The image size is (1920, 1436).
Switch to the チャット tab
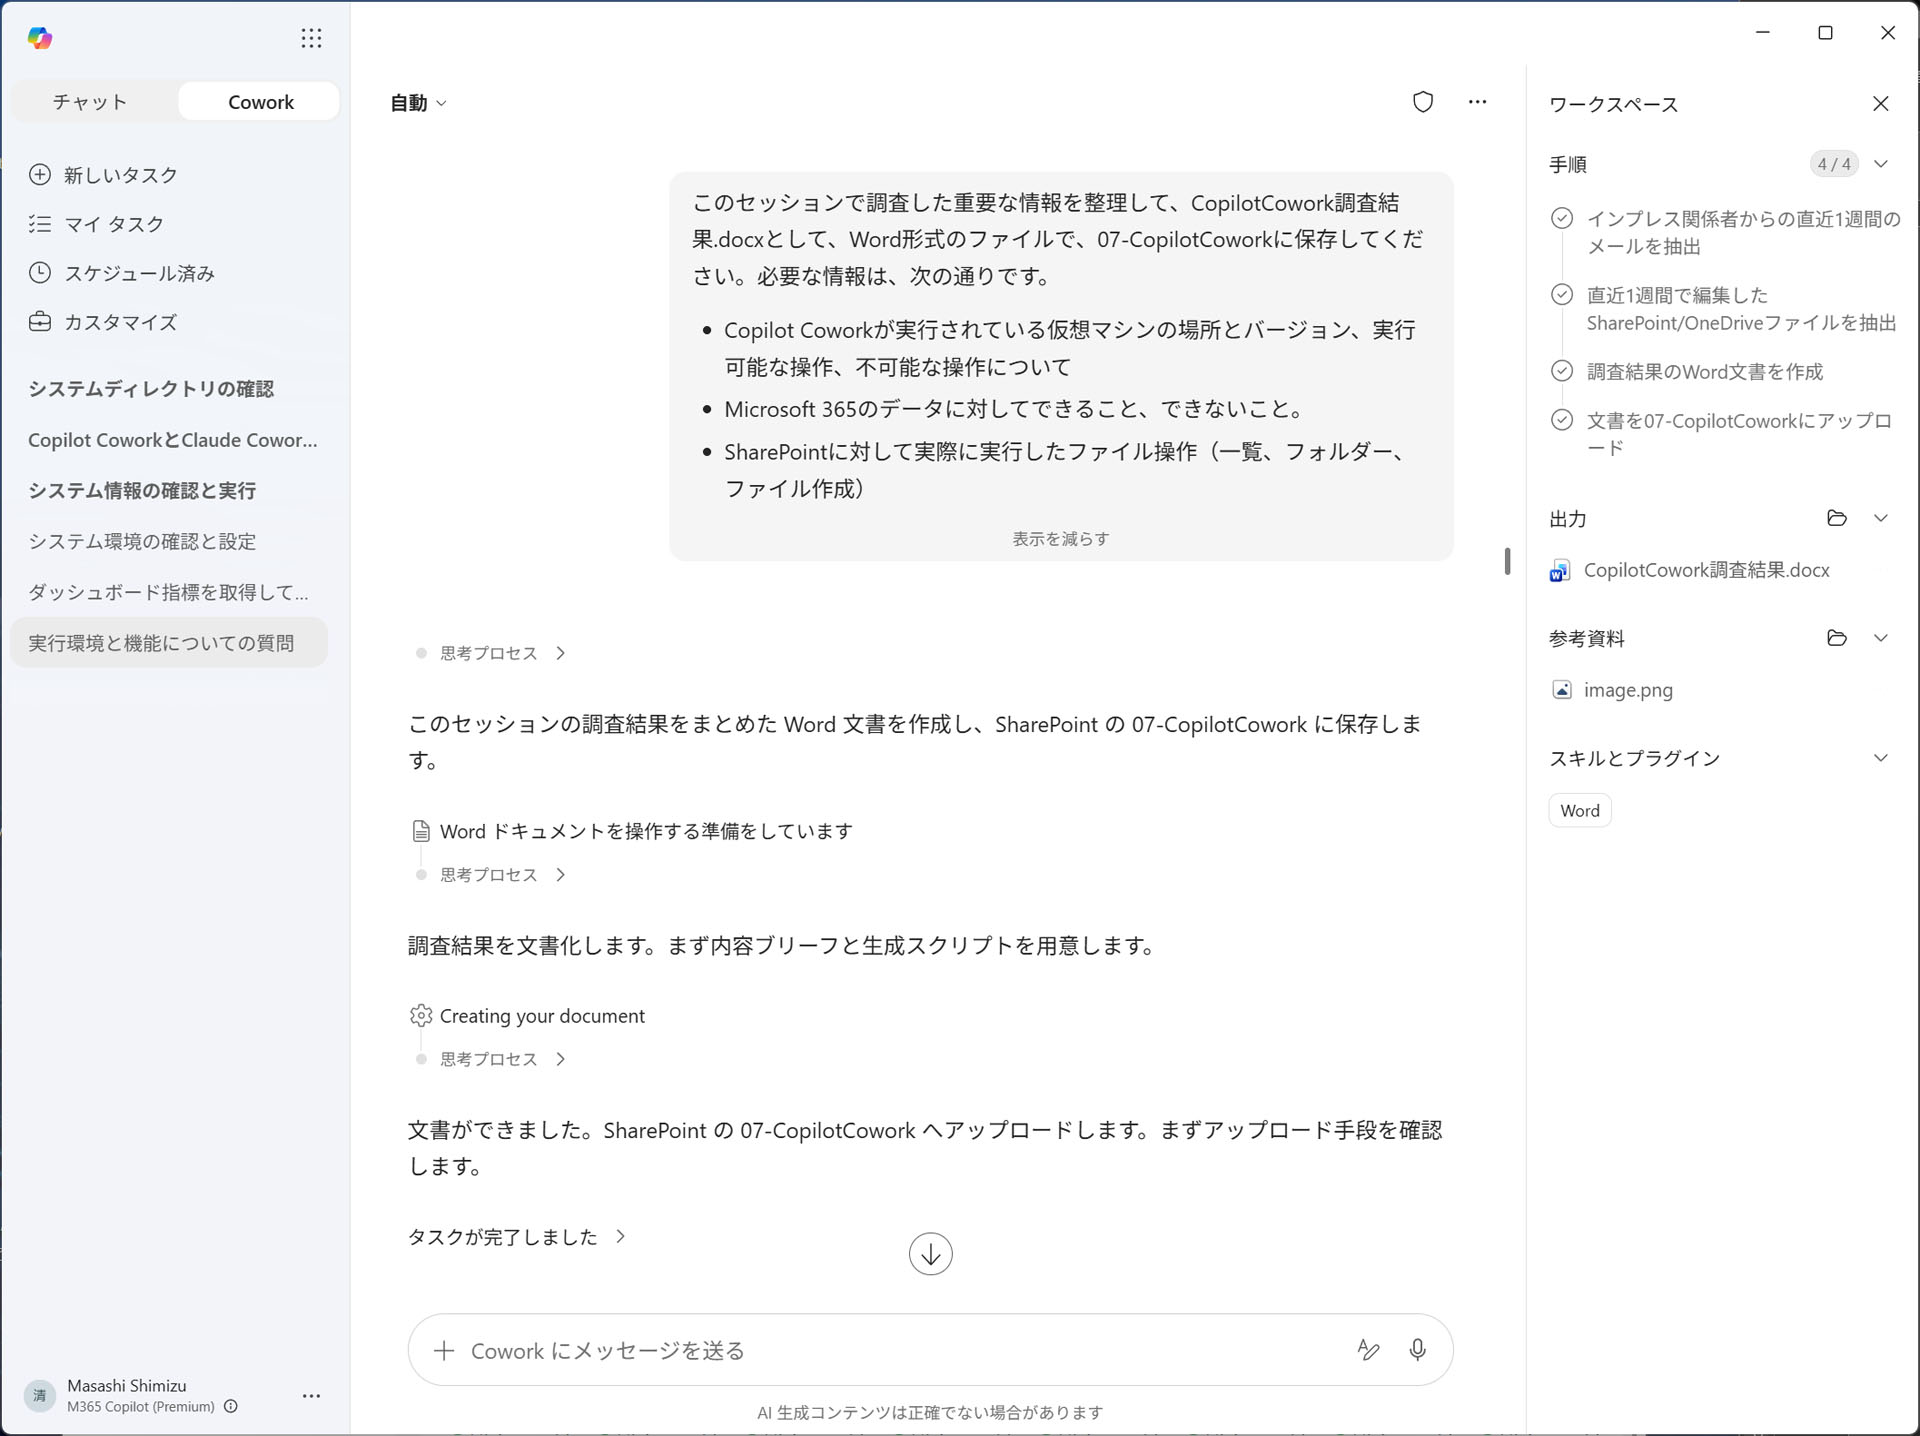coord(91,102)
